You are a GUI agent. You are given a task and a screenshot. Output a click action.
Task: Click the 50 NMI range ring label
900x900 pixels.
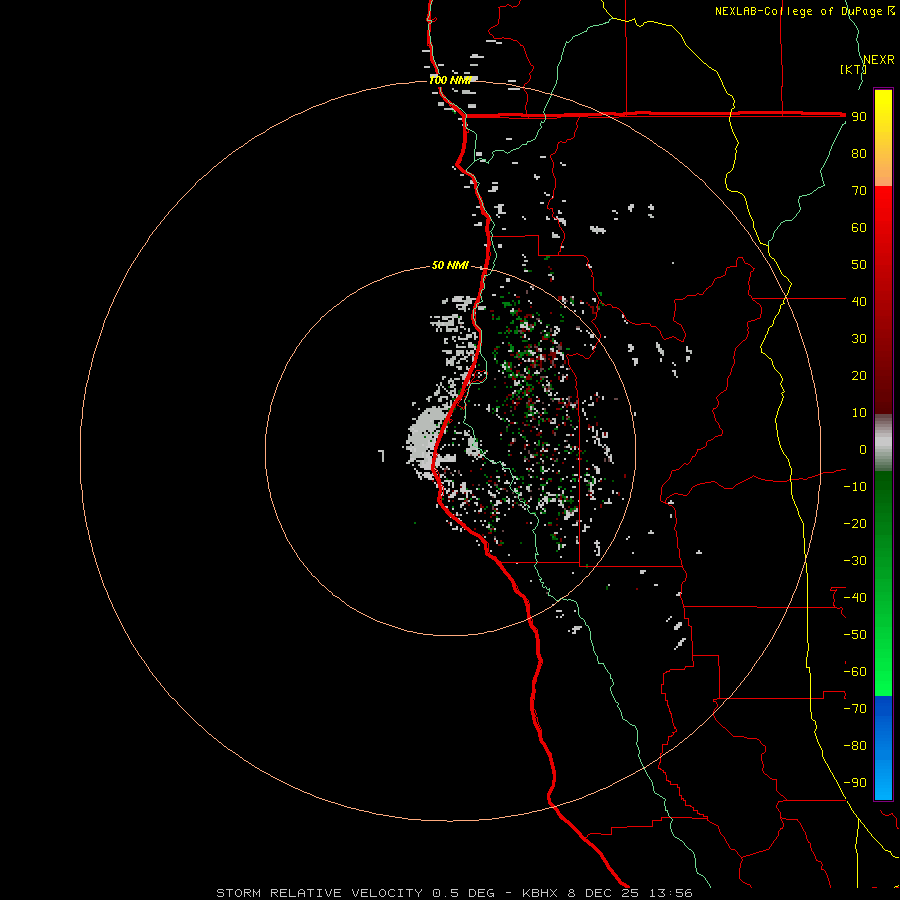click(x=450, y=265)
